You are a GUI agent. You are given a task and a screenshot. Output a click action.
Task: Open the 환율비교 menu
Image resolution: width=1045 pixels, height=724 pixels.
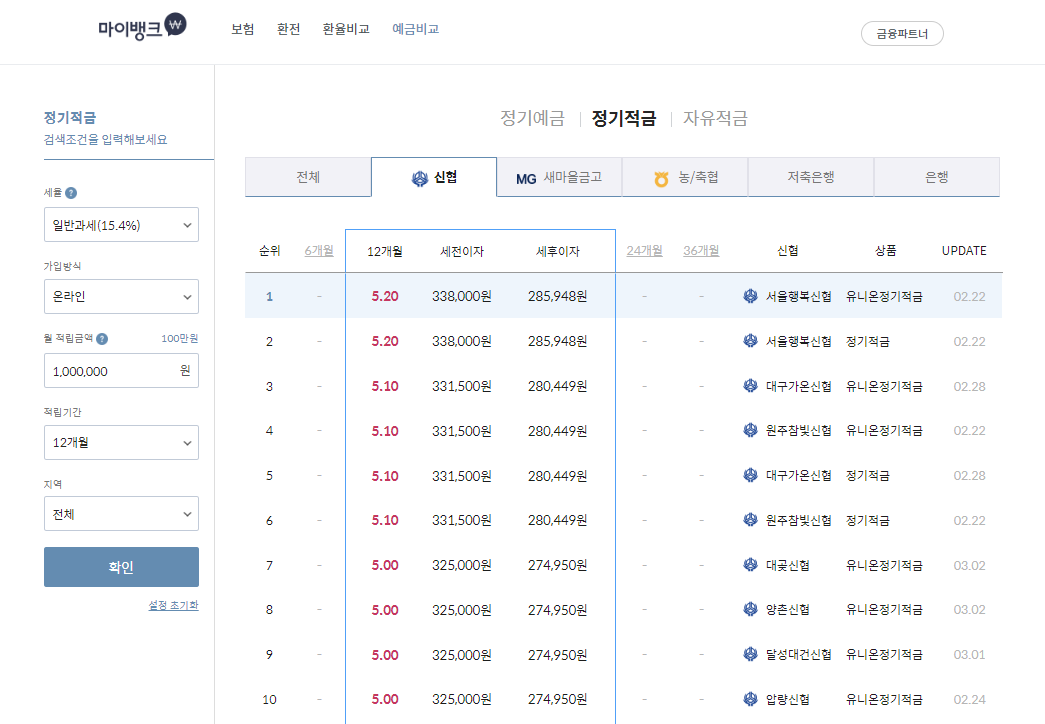pyautogui.click(x=346, y=29)
